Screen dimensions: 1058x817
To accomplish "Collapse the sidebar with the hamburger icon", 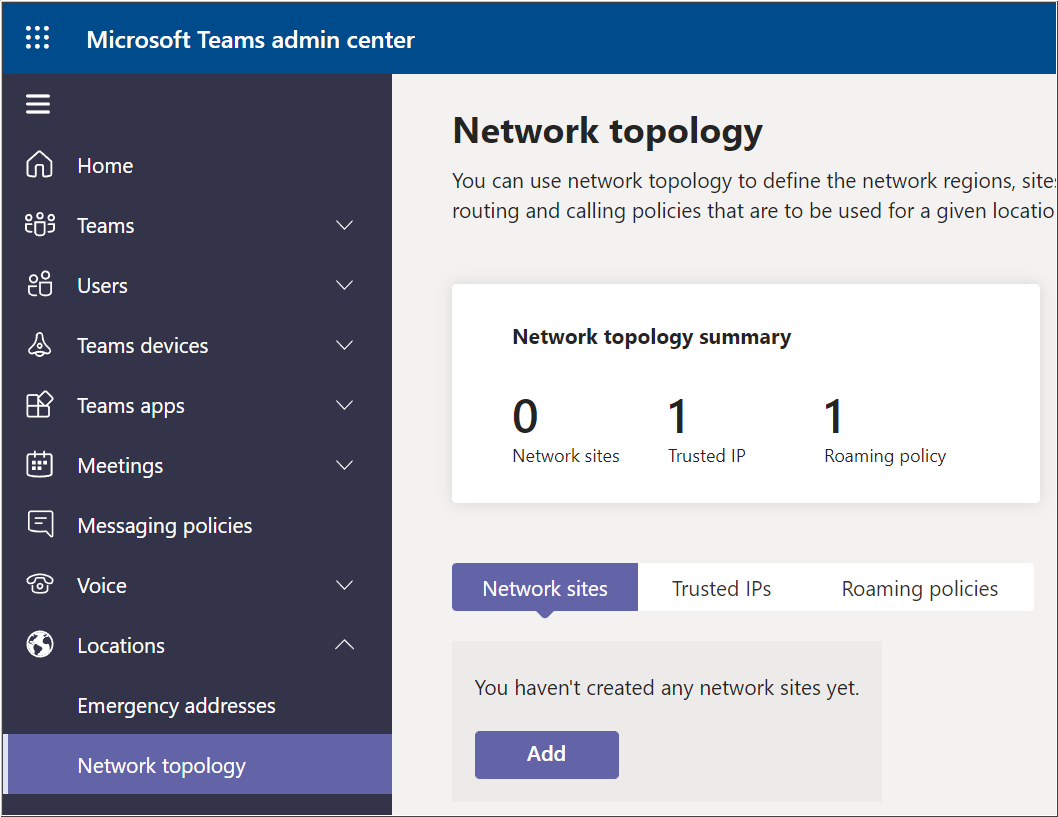I will (38, 104).
